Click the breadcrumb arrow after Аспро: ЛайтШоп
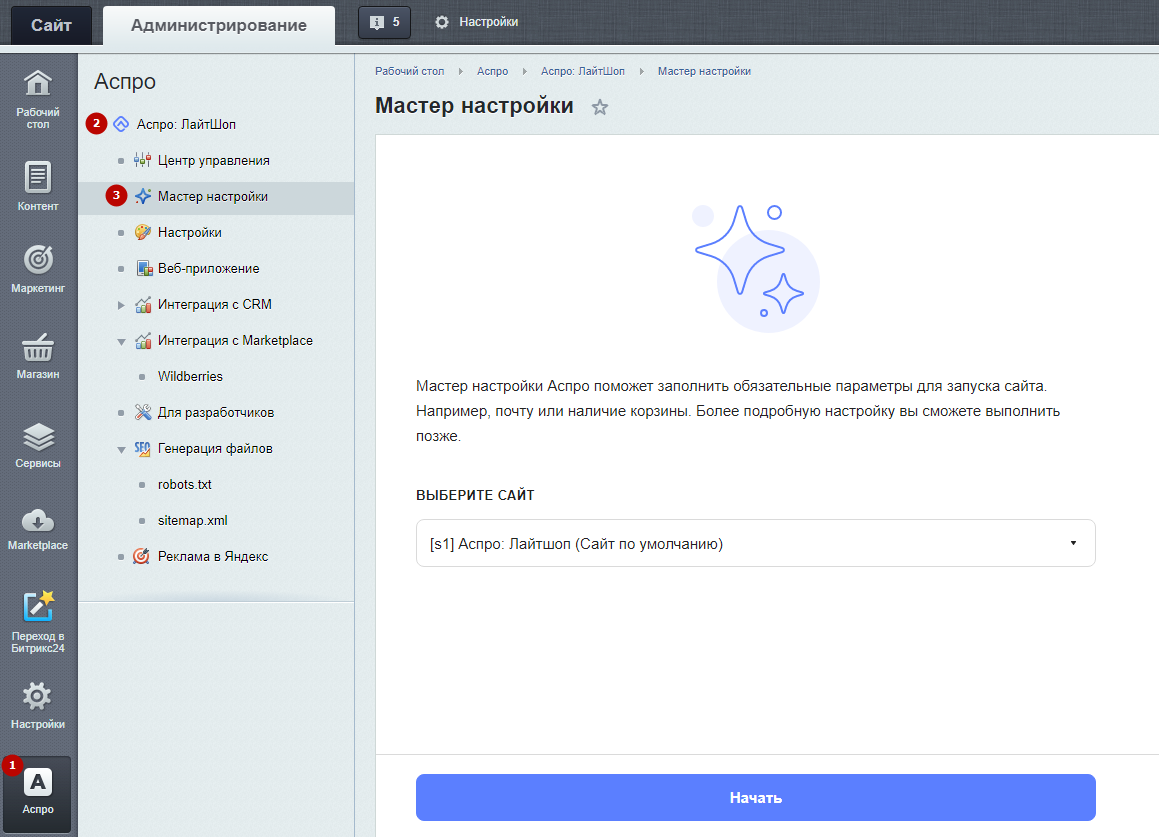 point(642,72)
